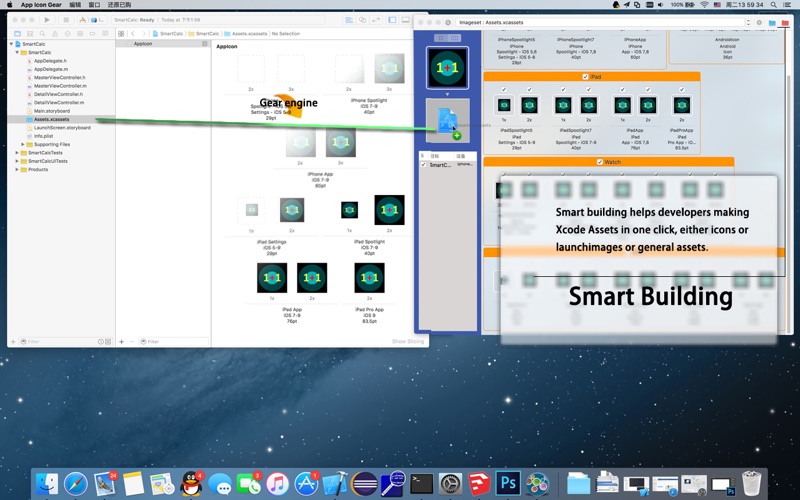Open Spotlight search in menu bar
Viewport: 800px width, 500px height.
(x=773, y=5)
